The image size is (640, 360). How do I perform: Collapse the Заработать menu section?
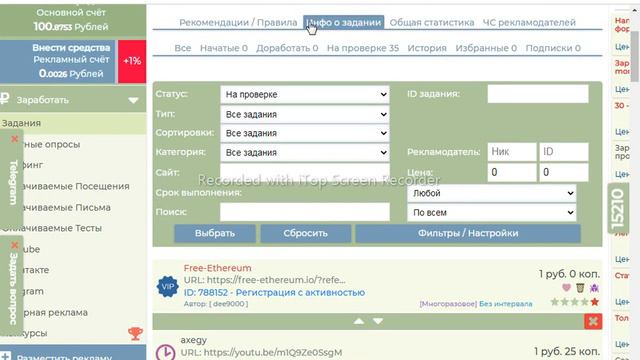(133, 100)
